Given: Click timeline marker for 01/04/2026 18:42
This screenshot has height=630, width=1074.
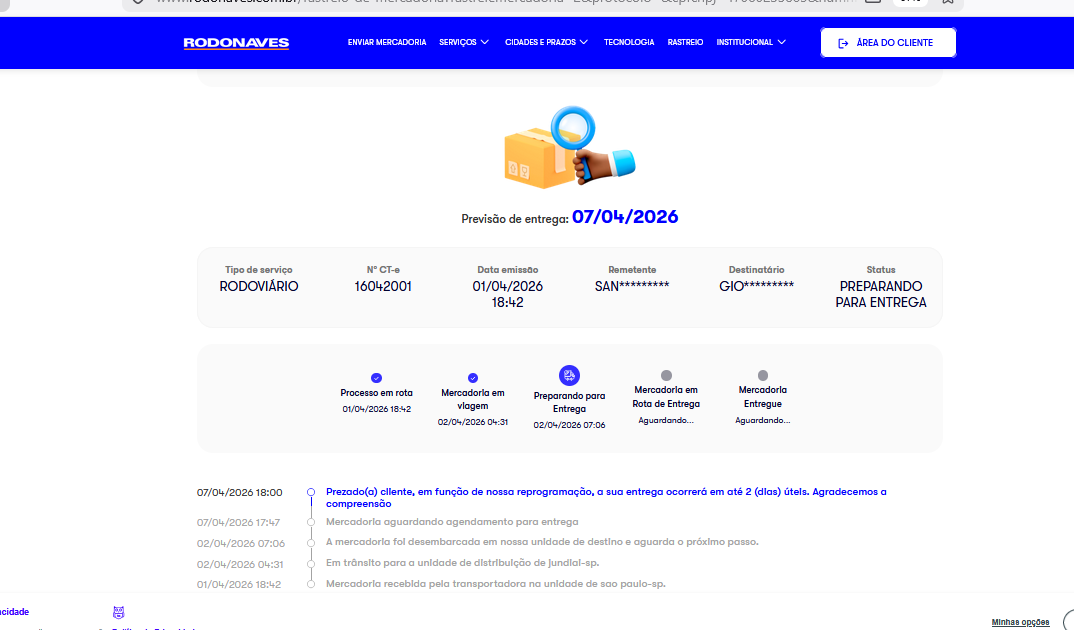Looking at the screenshot, I should tap(311, 584).
